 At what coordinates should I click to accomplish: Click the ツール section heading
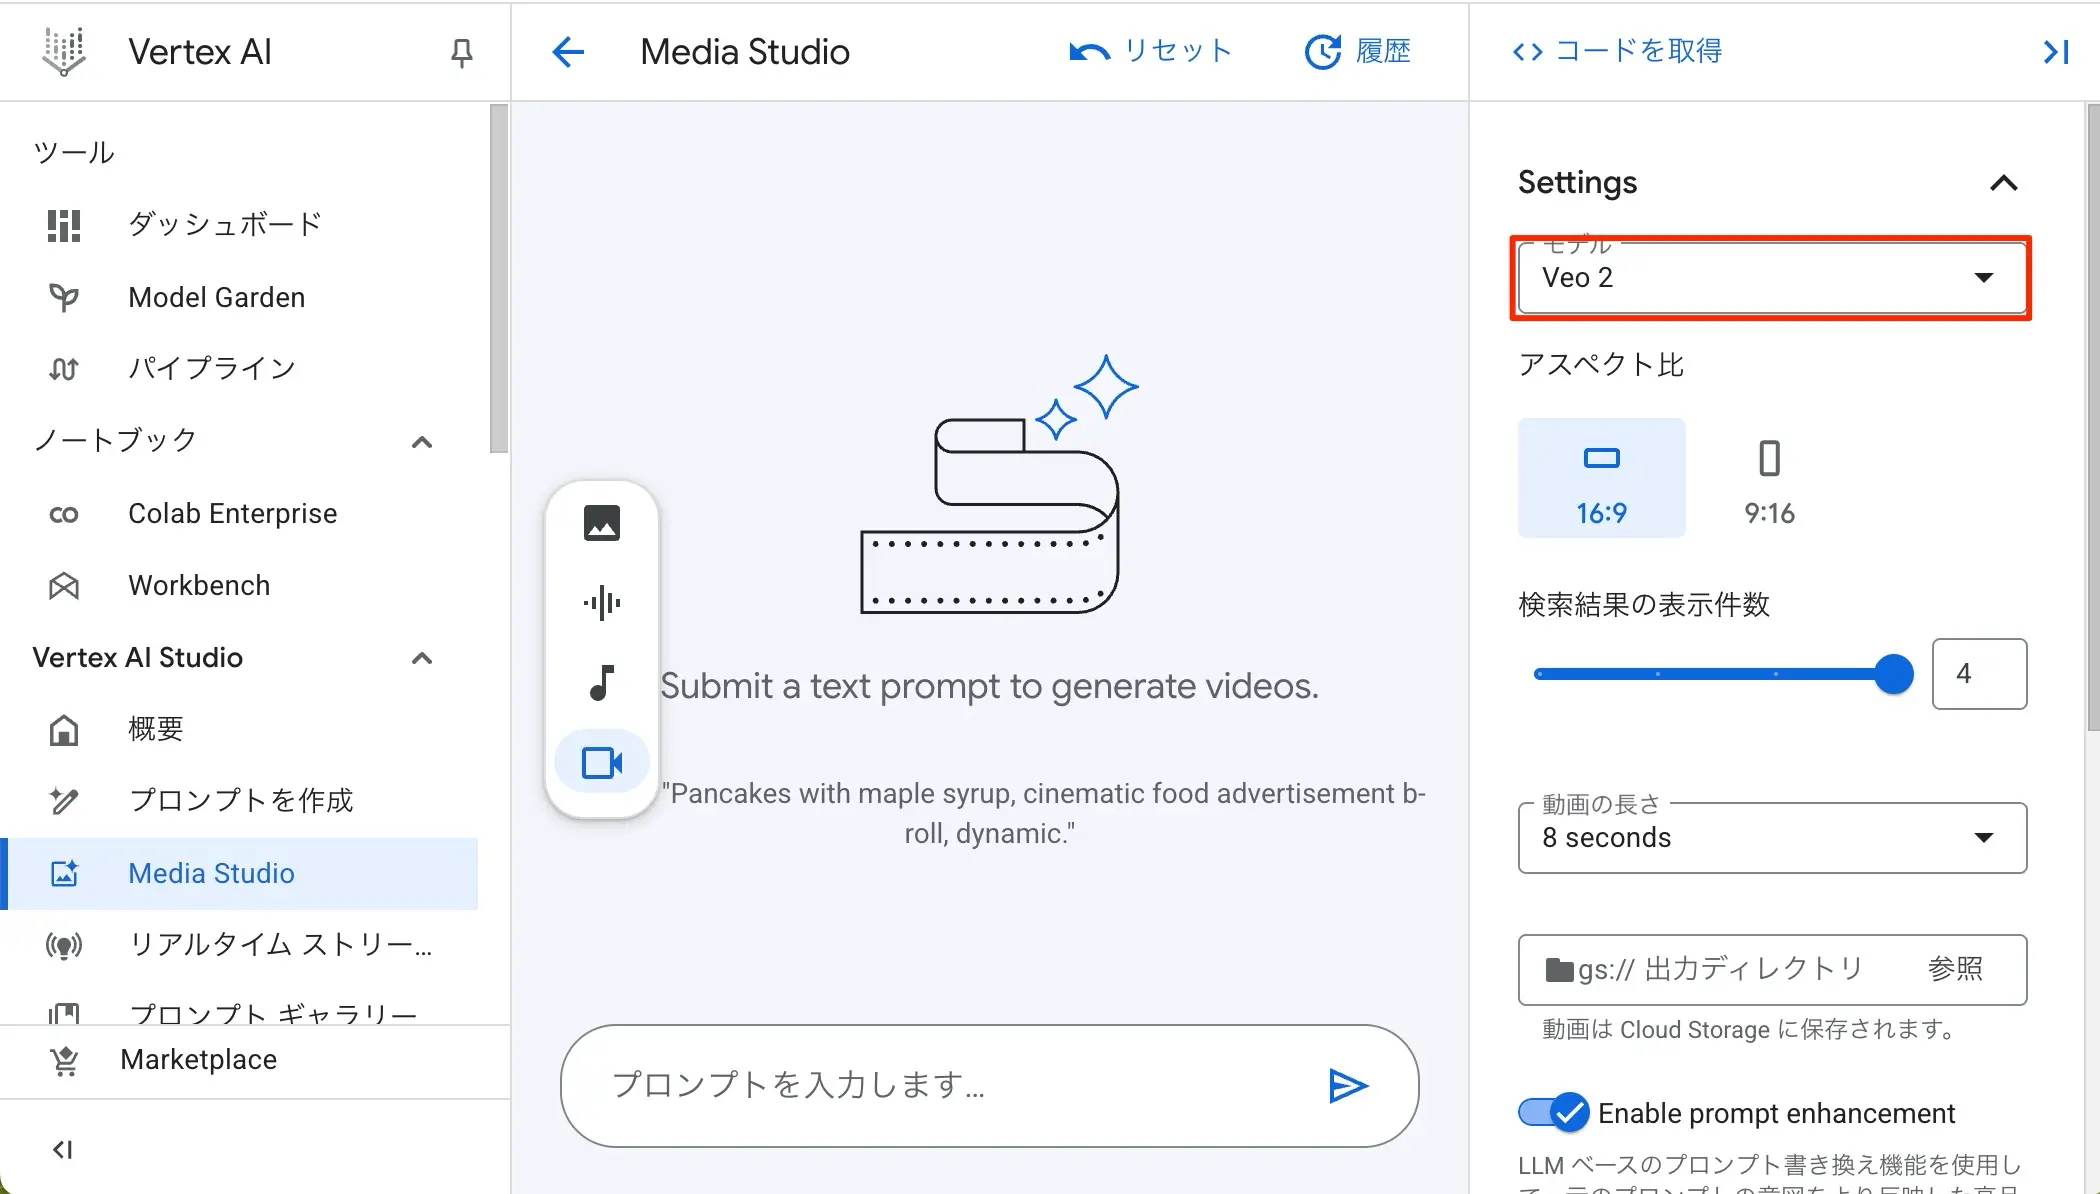point(74,153)
